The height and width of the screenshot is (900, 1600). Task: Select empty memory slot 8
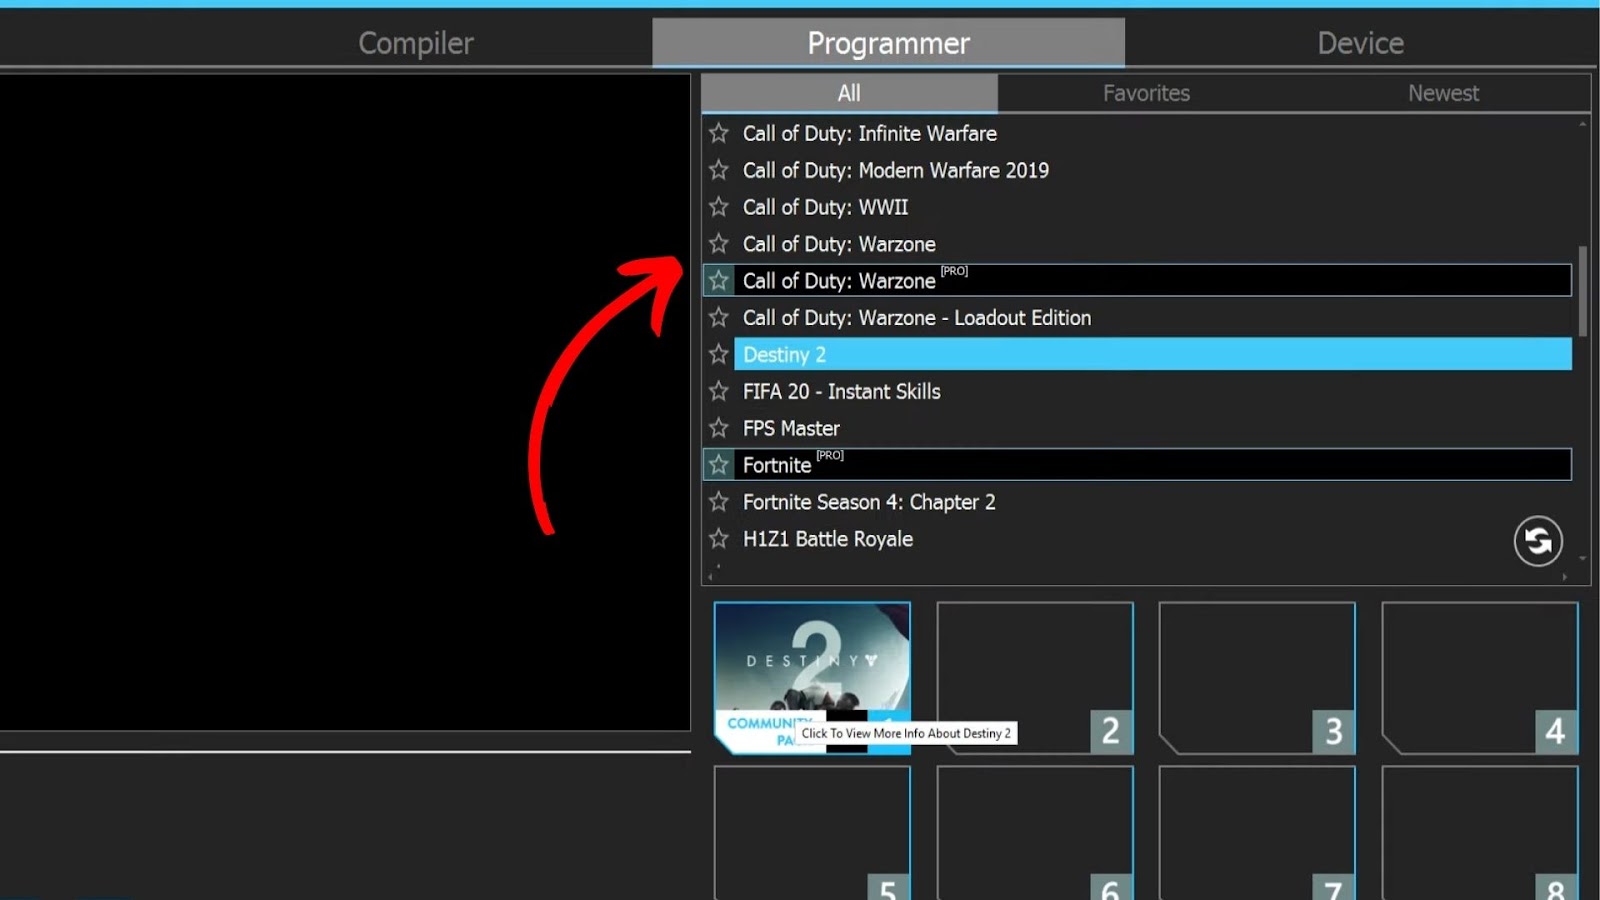pyautogui.click(x=1480, y=833)
